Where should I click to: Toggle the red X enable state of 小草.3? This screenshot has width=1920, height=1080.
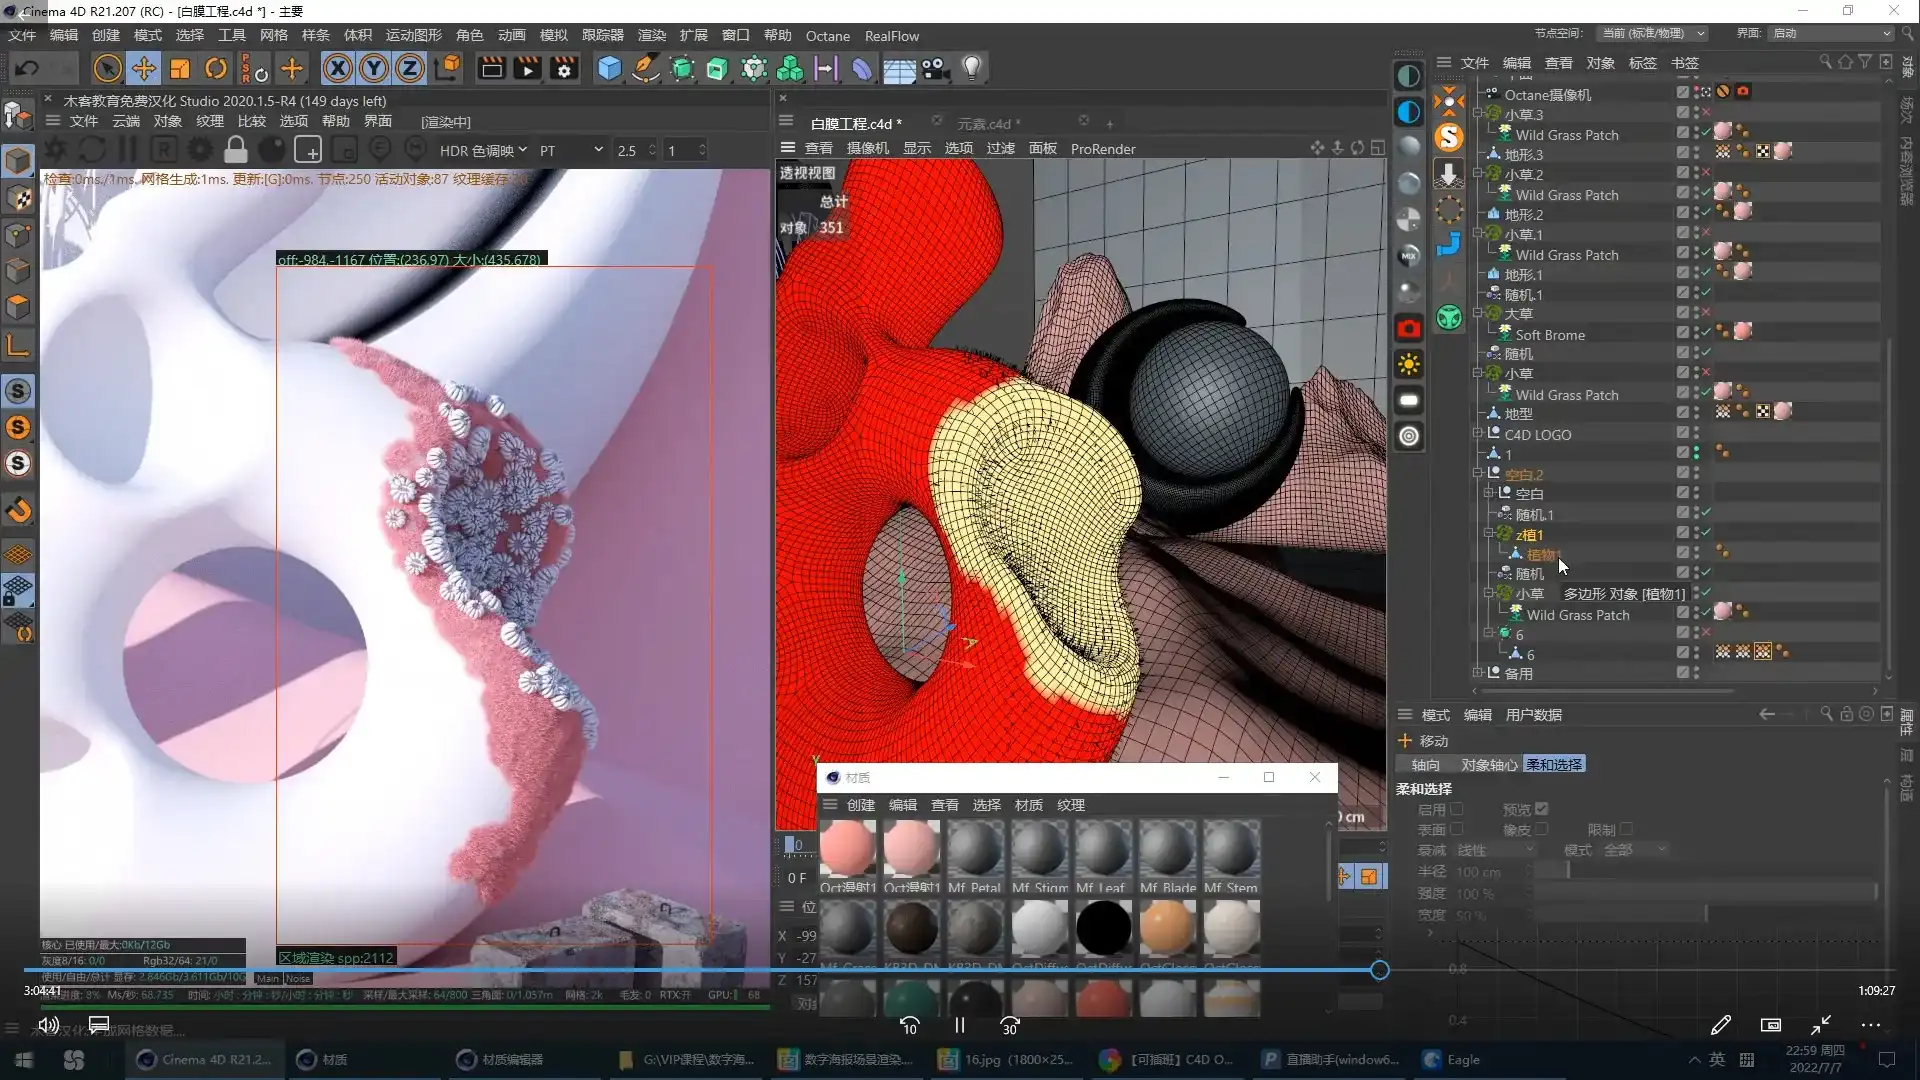pyautogui.click(x=1703, y=114)
